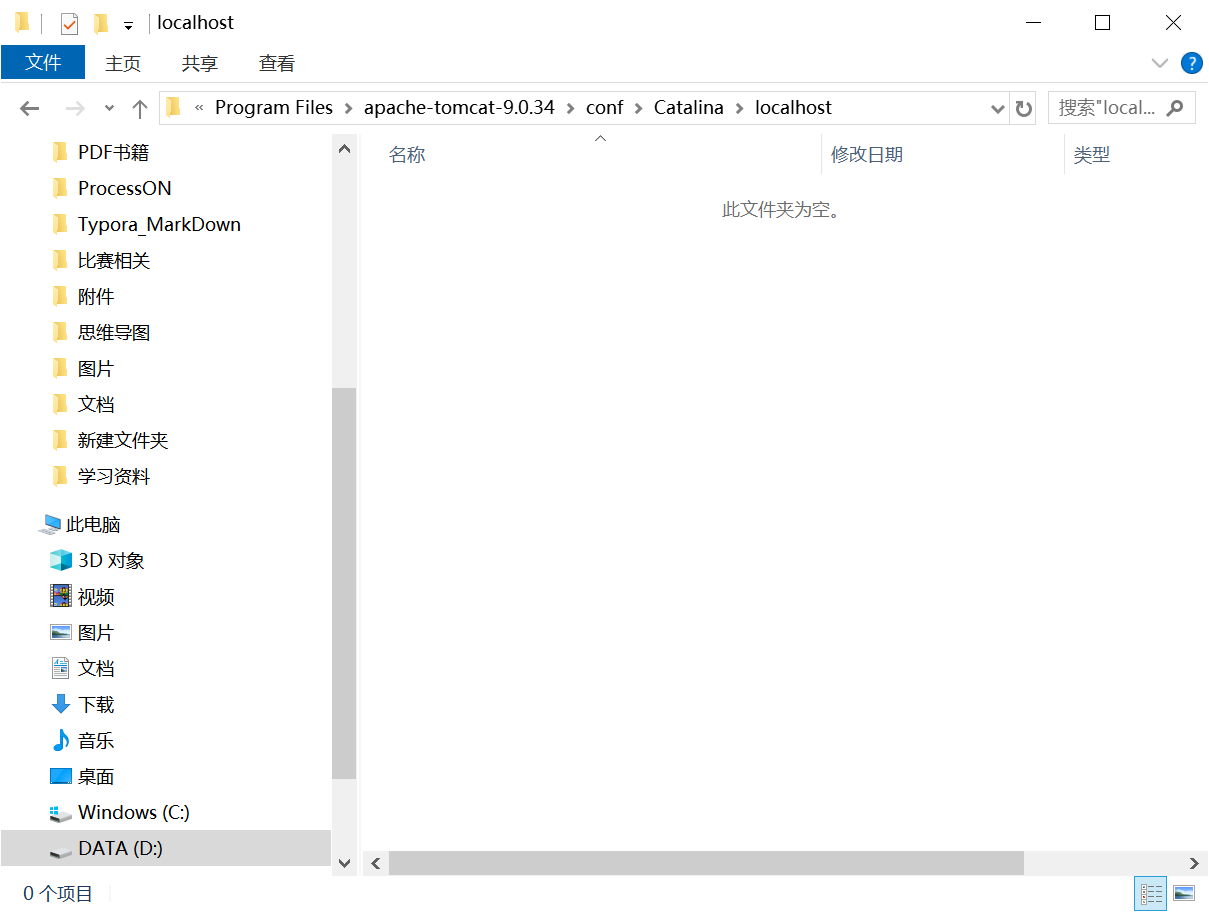The height and width of the screenshot is (912, 1209).
Task: Click Catalina in the address path
Action: (688, 107)
